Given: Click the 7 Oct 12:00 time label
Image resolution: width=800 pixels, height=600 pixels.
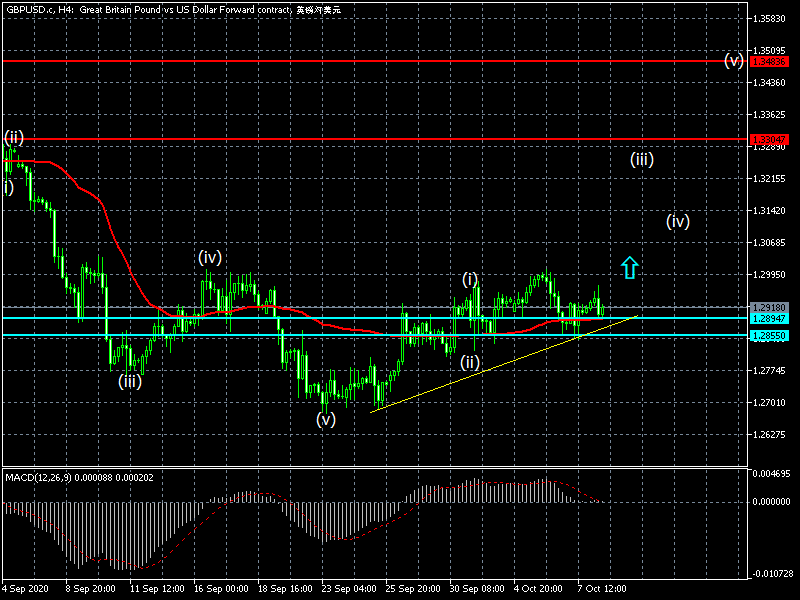Looking at the screenshot, I should pos(604,588).
